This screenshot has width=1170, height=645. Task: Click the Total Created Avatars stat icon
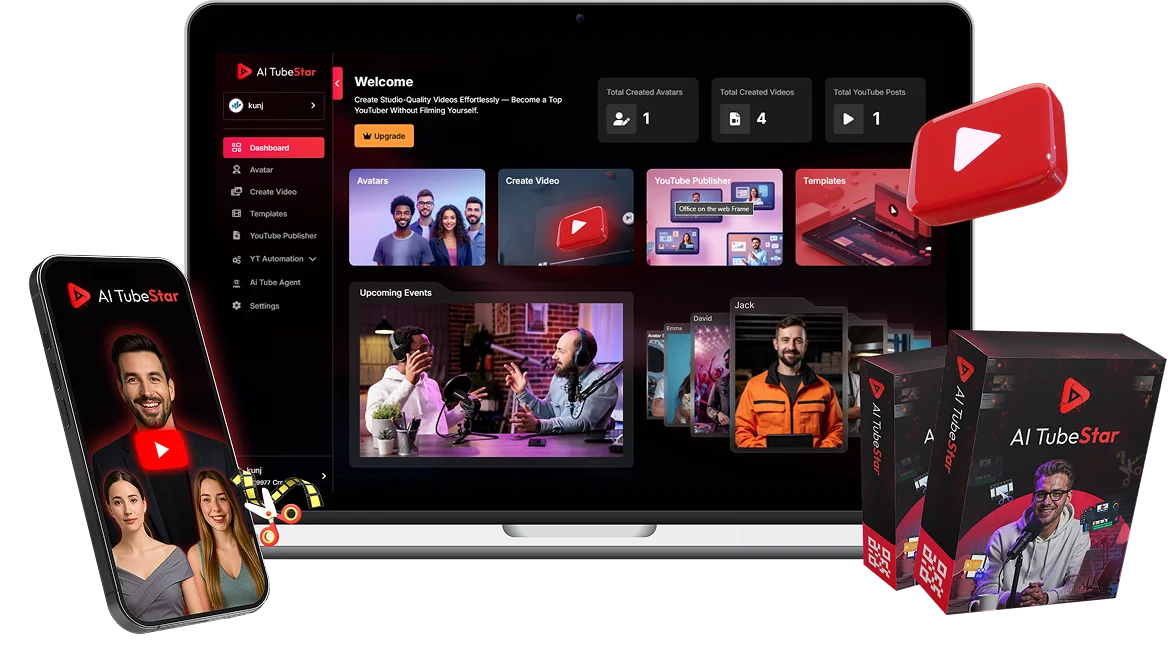click(621, 119)
